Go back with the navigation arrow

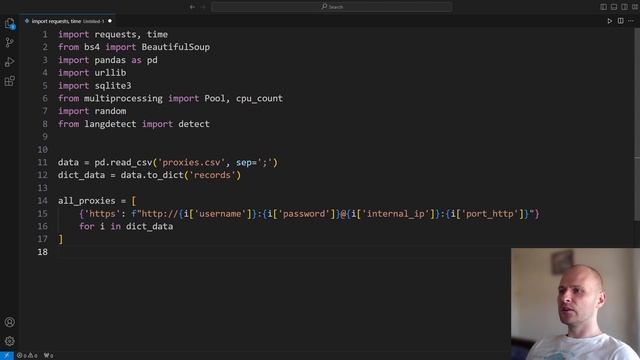pyautogui.click(x=192, y=7)
